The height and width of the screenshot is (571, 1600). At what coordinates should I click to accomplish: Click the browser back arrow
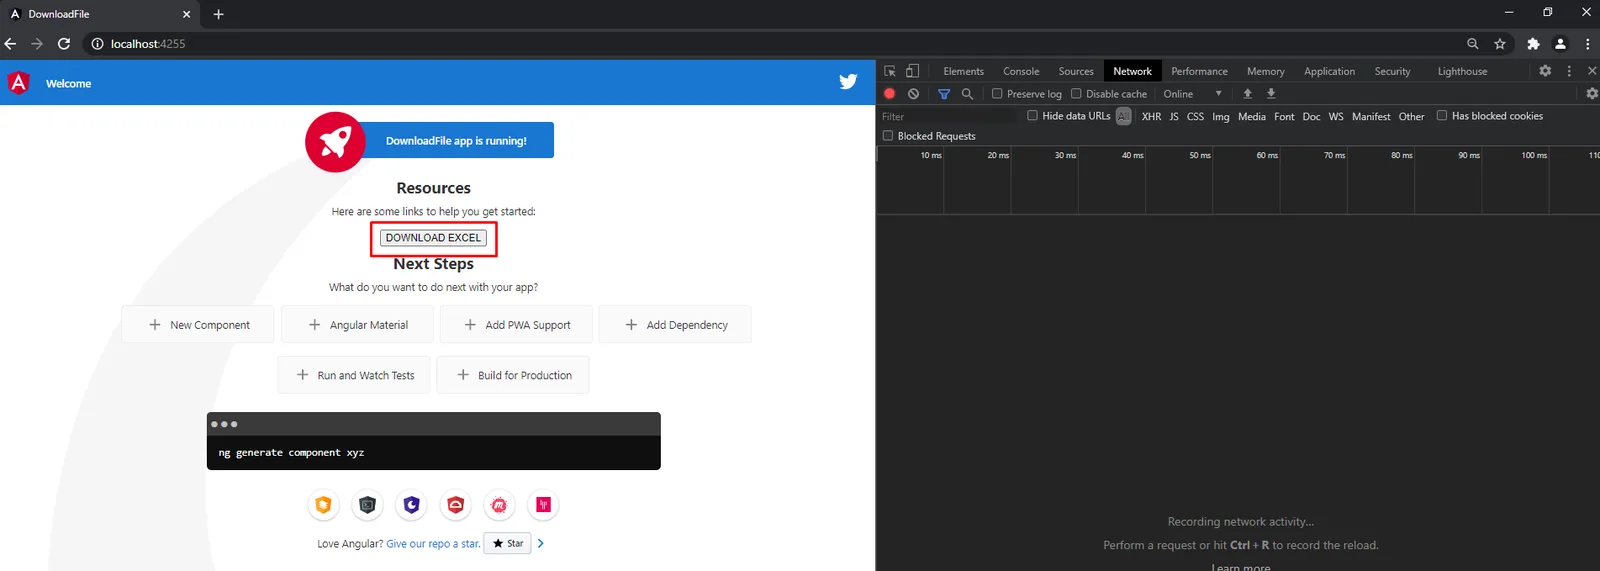pyautogui.click(x=10, y=44)
